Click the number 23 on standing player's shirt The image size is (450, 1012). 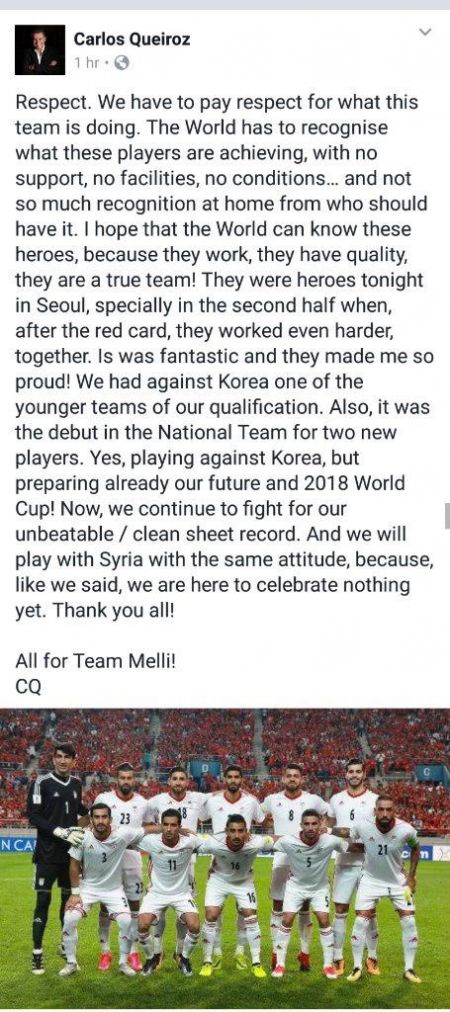pyautogui.click(x=125, y=819)
